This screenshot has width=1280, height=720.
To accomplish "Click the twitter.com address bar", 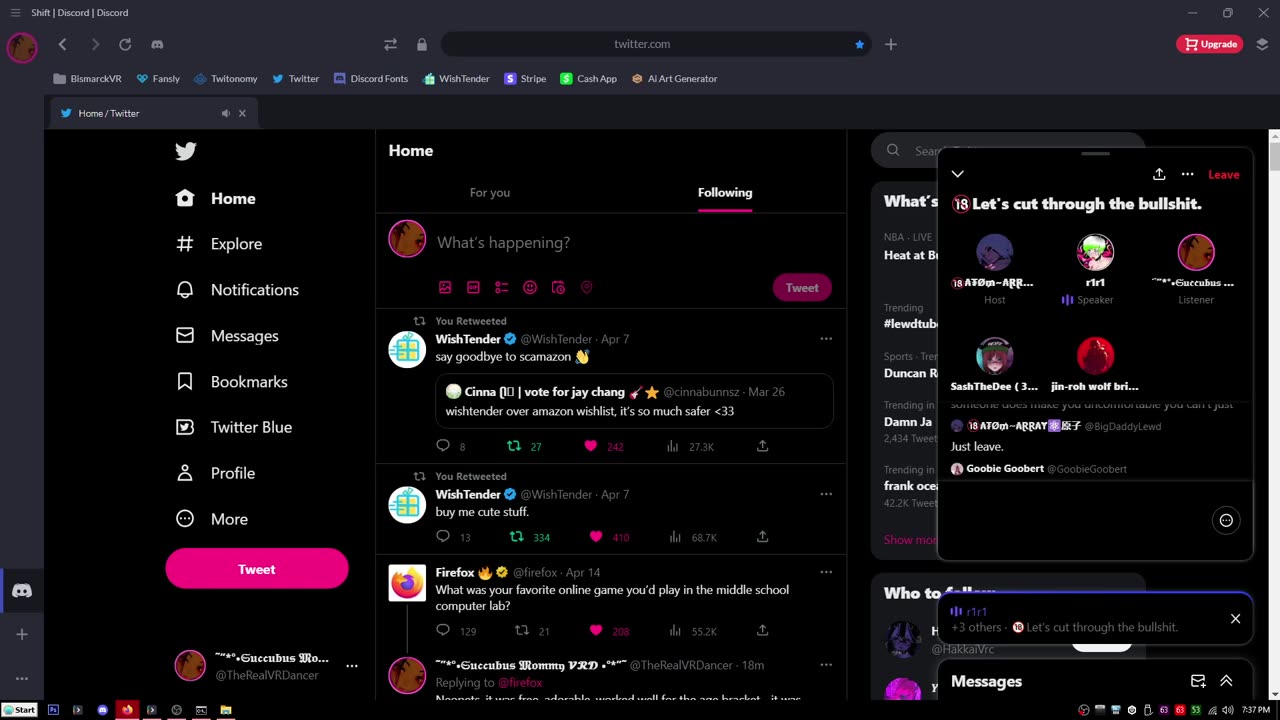I will (x=642, y=44).
